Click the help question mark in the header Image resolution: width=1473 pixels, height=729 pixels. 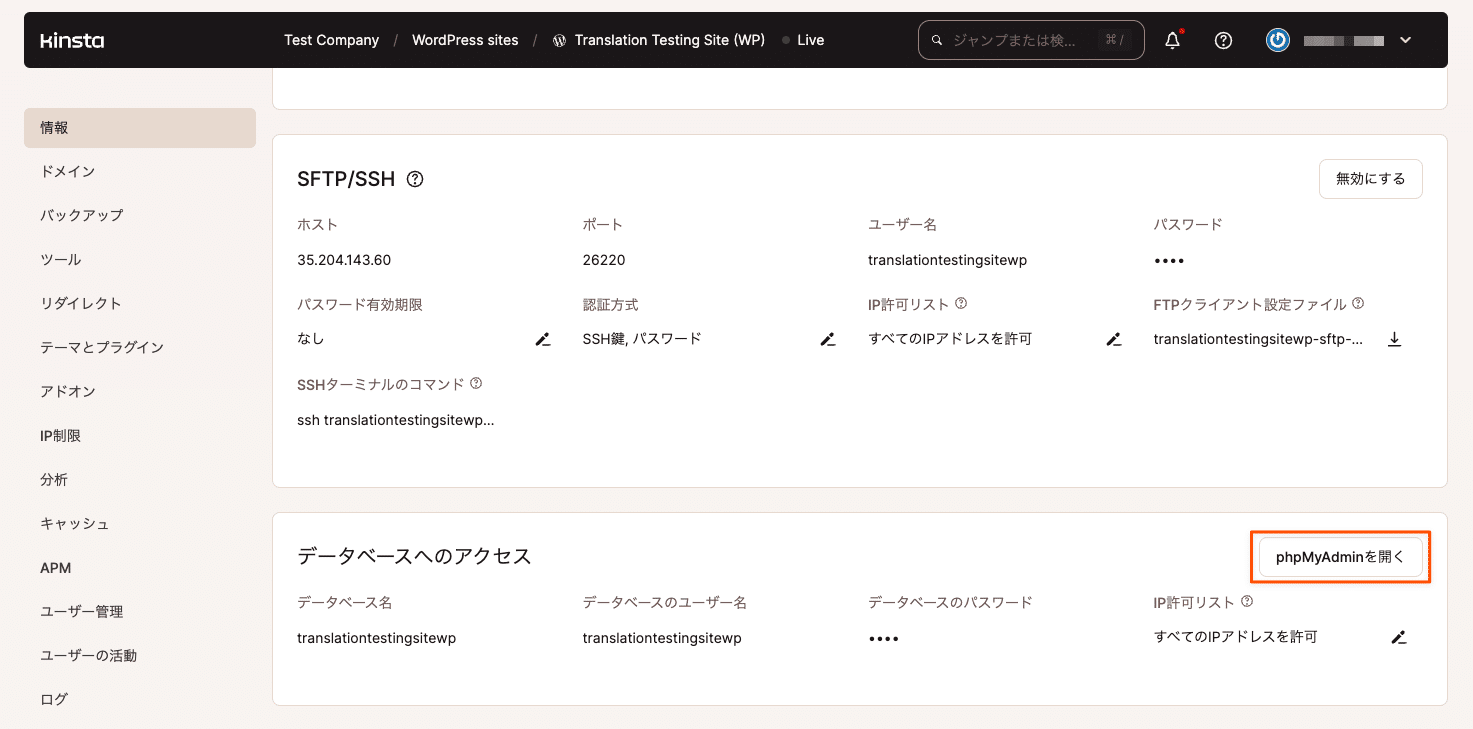coord(1223,40)
